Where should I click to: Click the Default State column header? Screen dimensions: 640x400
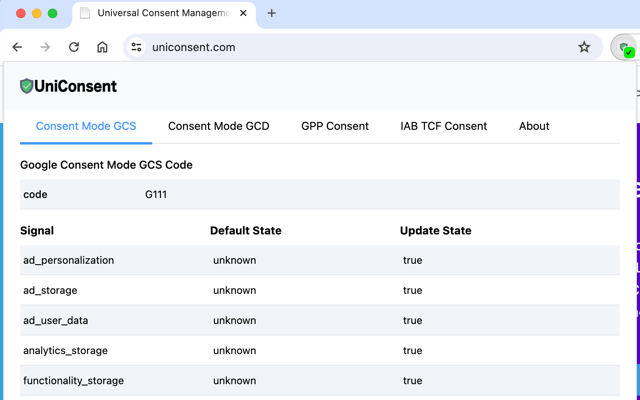click(x=246, y=231)
